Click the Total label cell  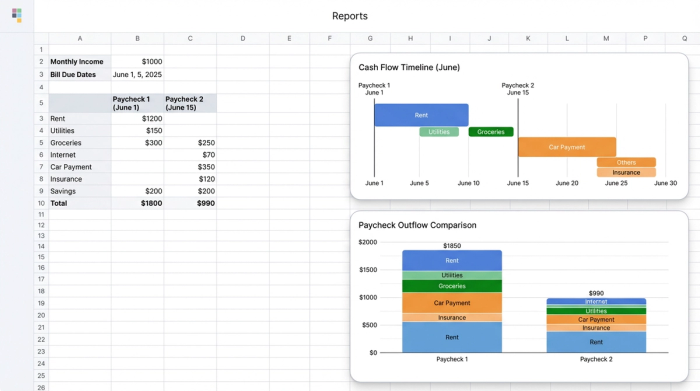click(80, 203)
